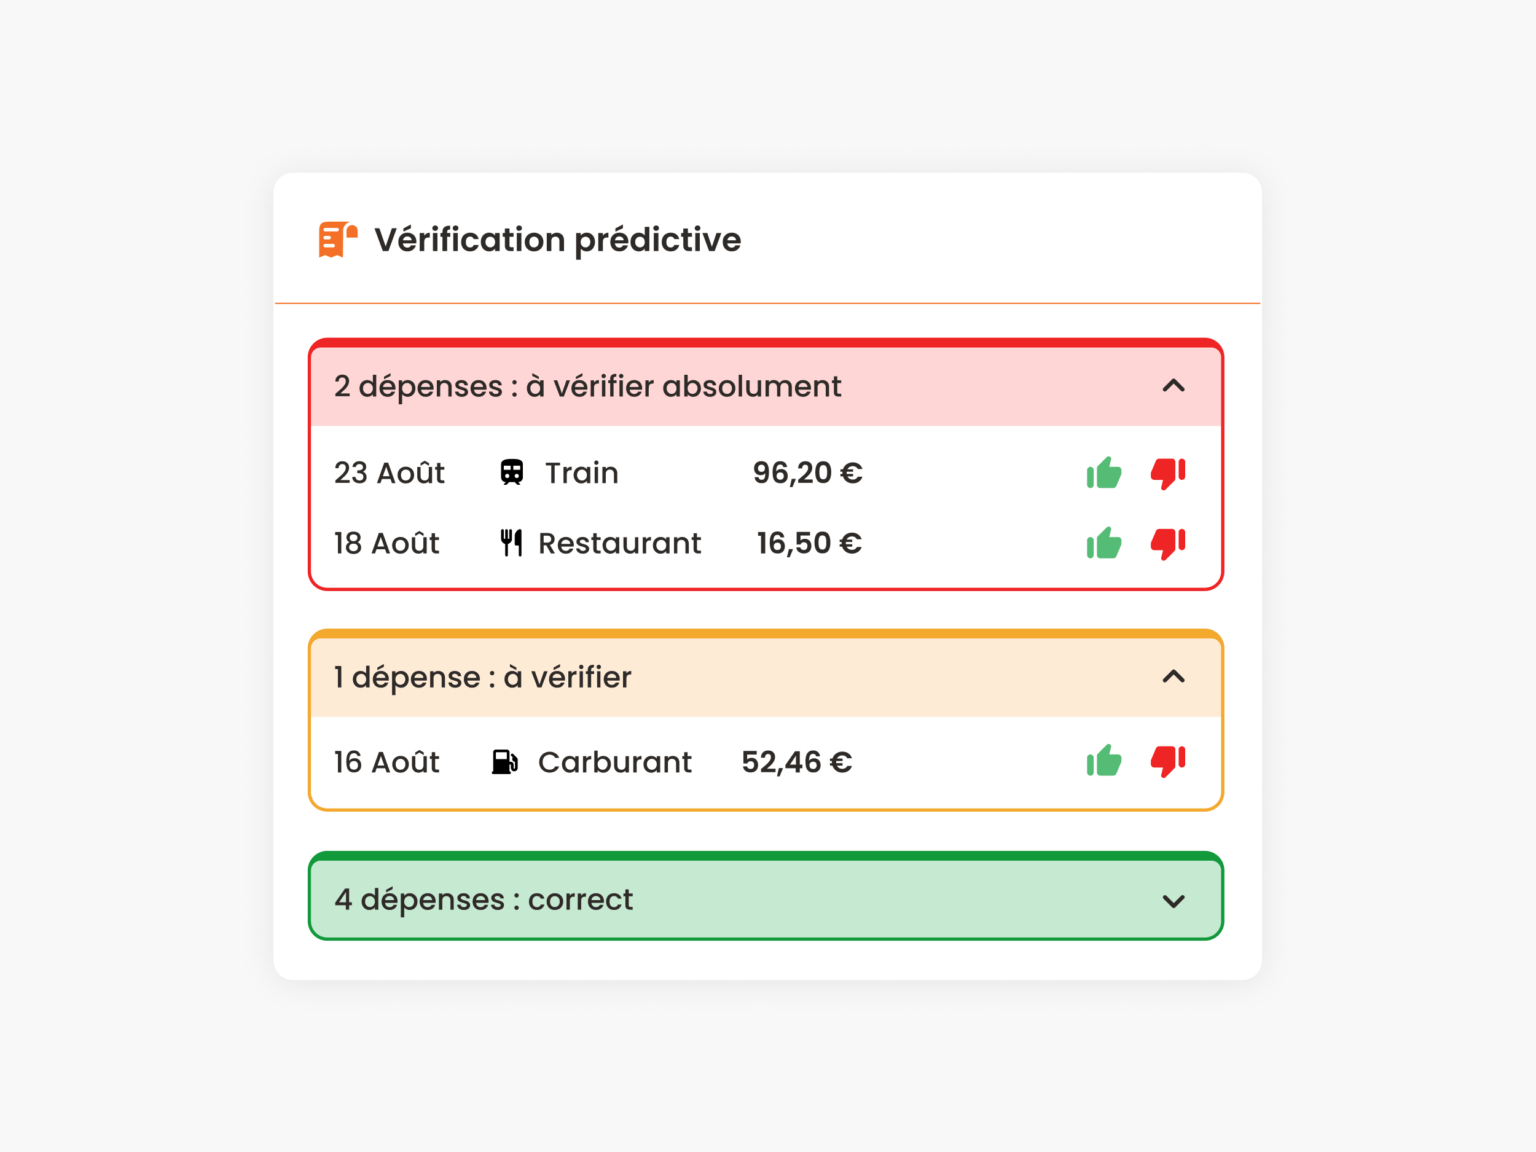Expand the "4 dépenses : correct" chevron

click(x=1174, y=901)
